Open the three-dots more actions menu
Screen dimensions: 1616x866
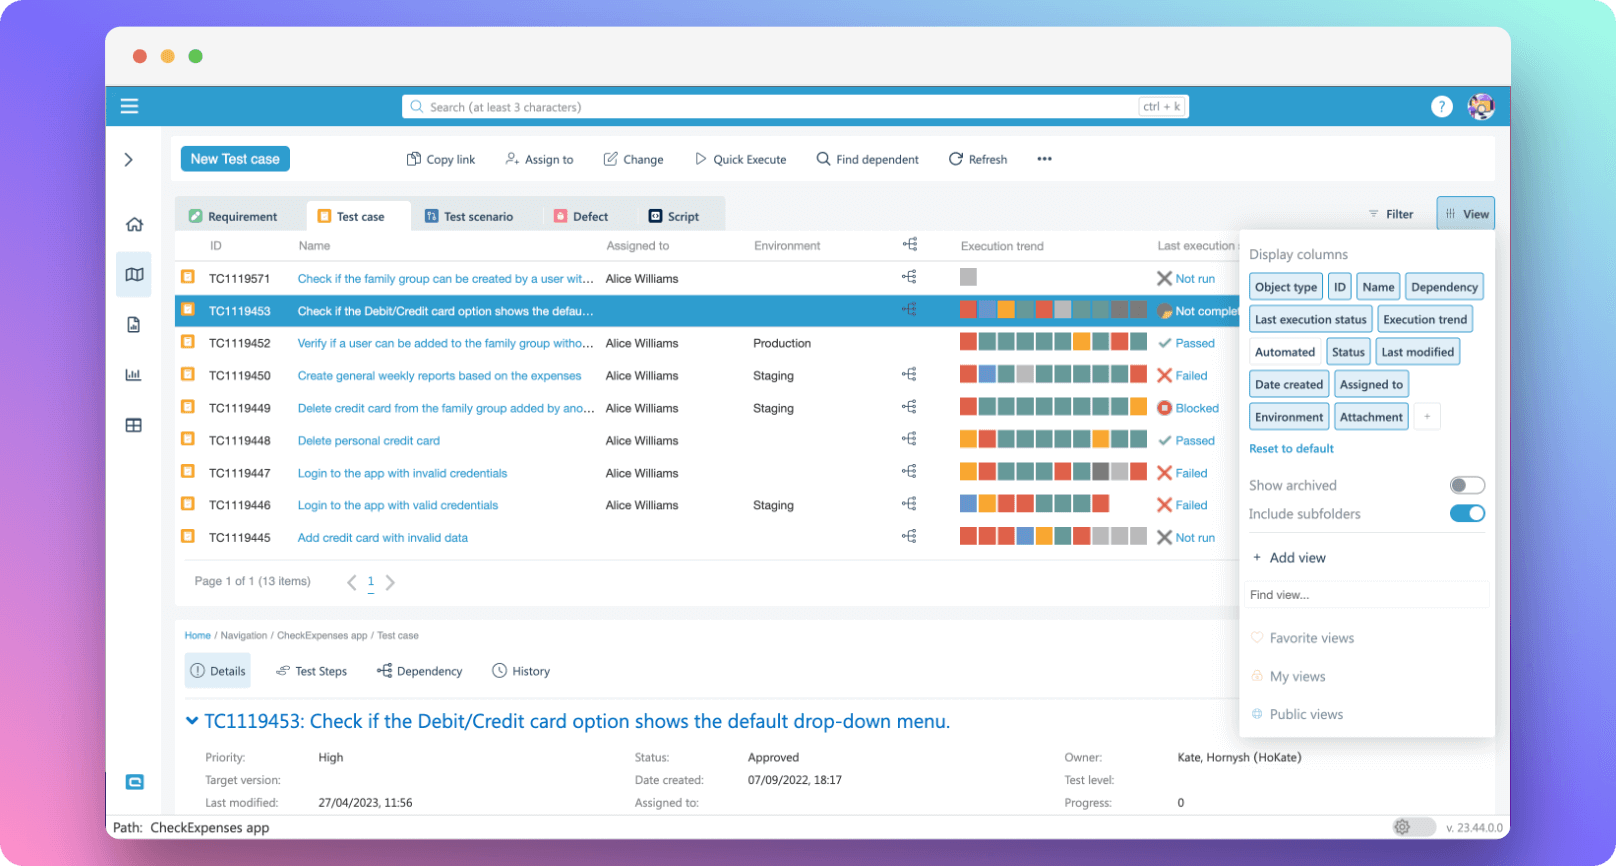[x=1044, y=159]
